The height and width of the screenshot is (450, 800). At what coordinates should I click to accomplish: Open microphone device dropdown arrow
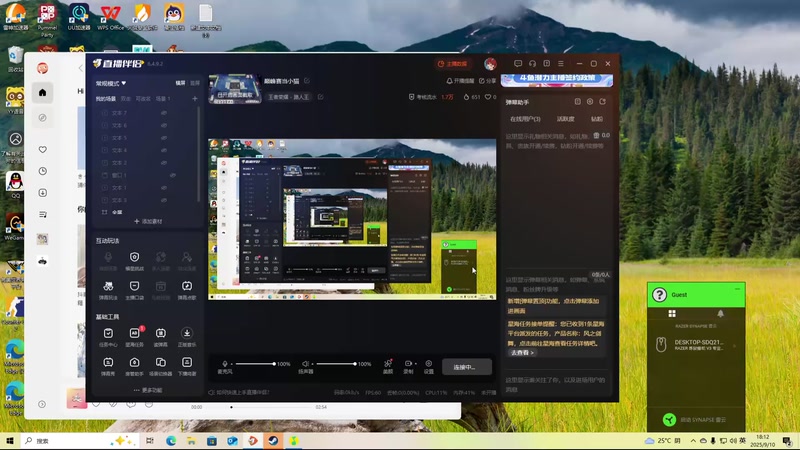232,364
